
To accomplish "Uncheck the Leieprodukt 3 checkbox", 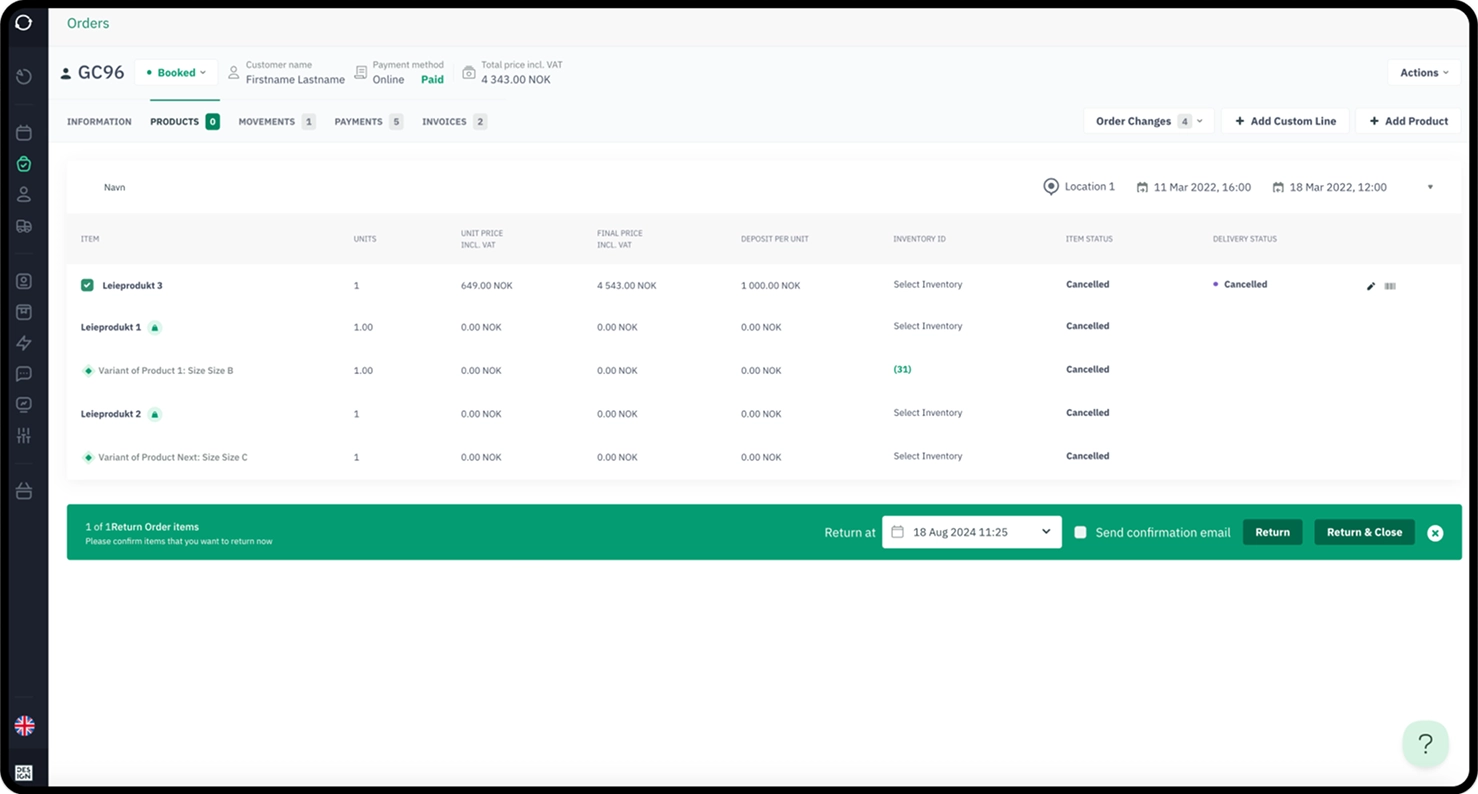I will tap(87, 285).
